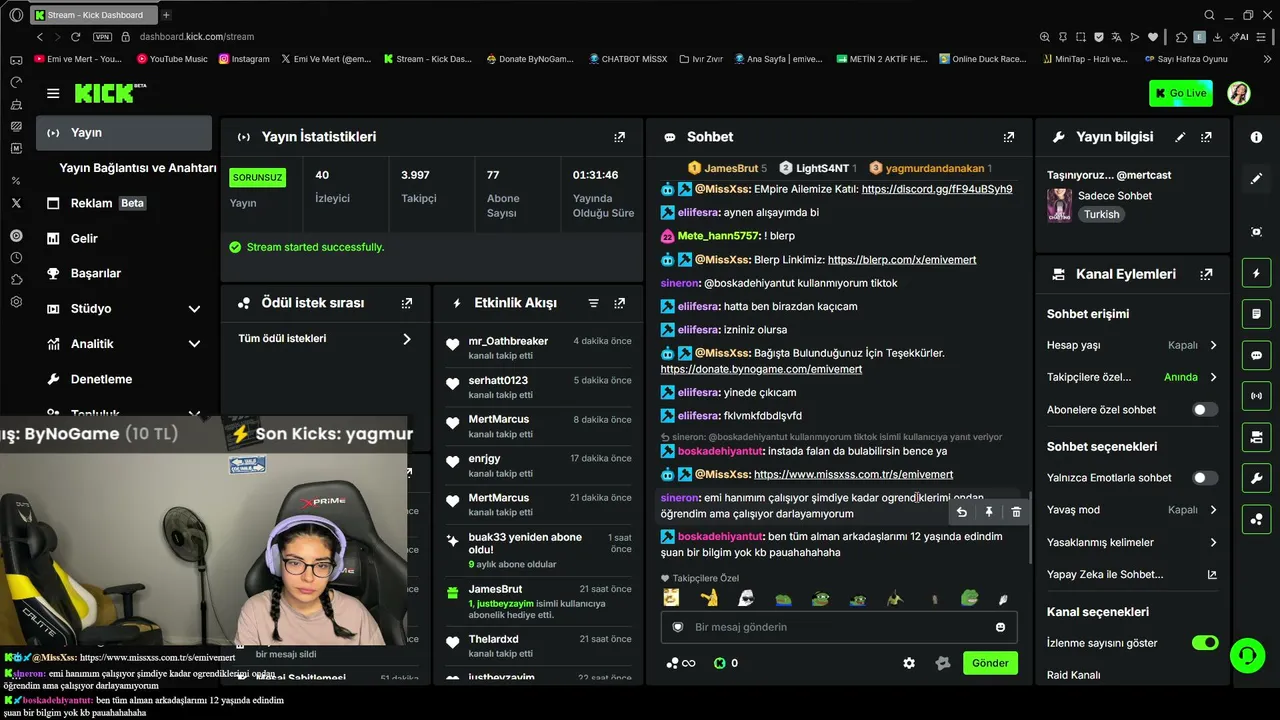Edit stream info with the pencil icon in Yayın bilgisi
The height and width of the screenshot is (720, 1280).
(1180, 137)
